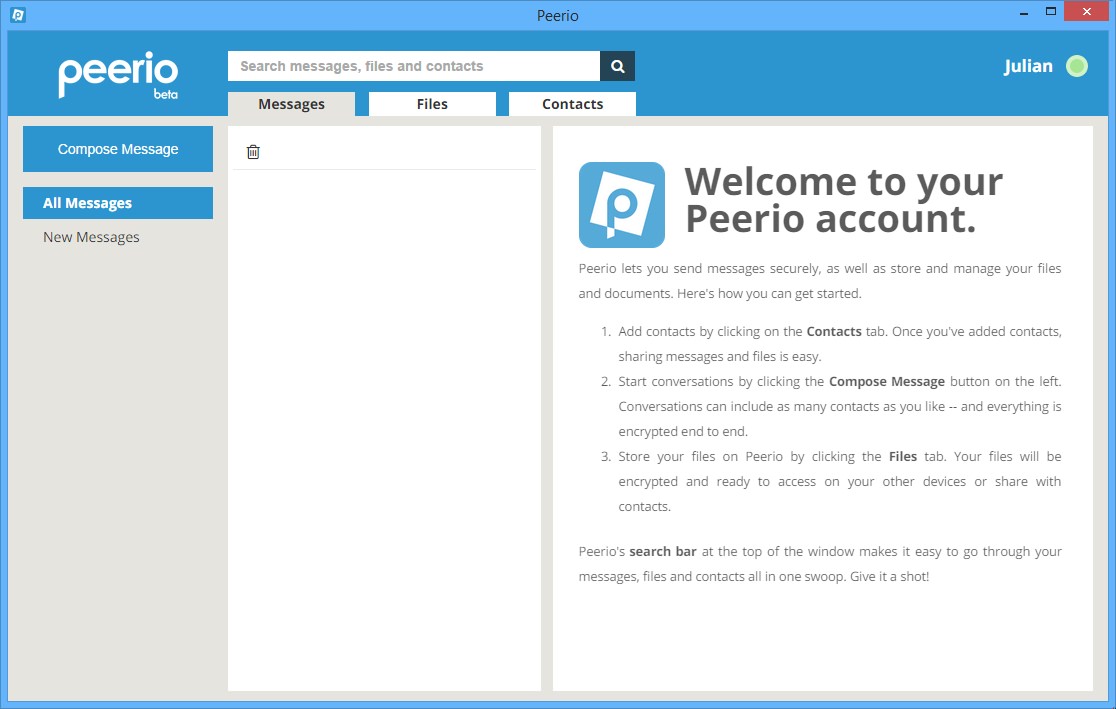Click inside the search messages input field

(x=400, y=65)
